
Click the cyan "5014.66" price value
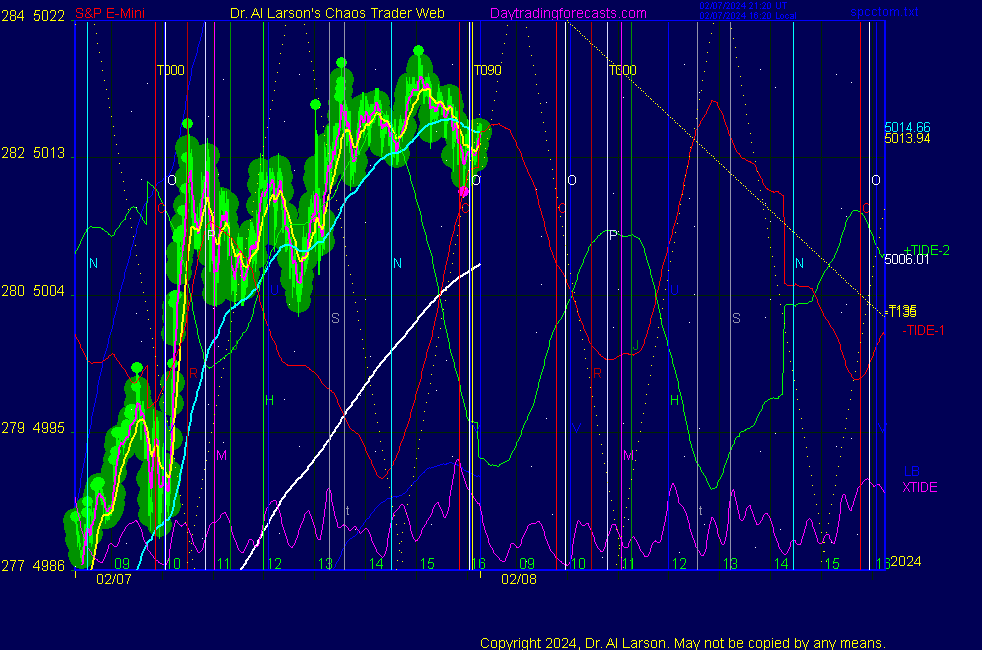907,127
